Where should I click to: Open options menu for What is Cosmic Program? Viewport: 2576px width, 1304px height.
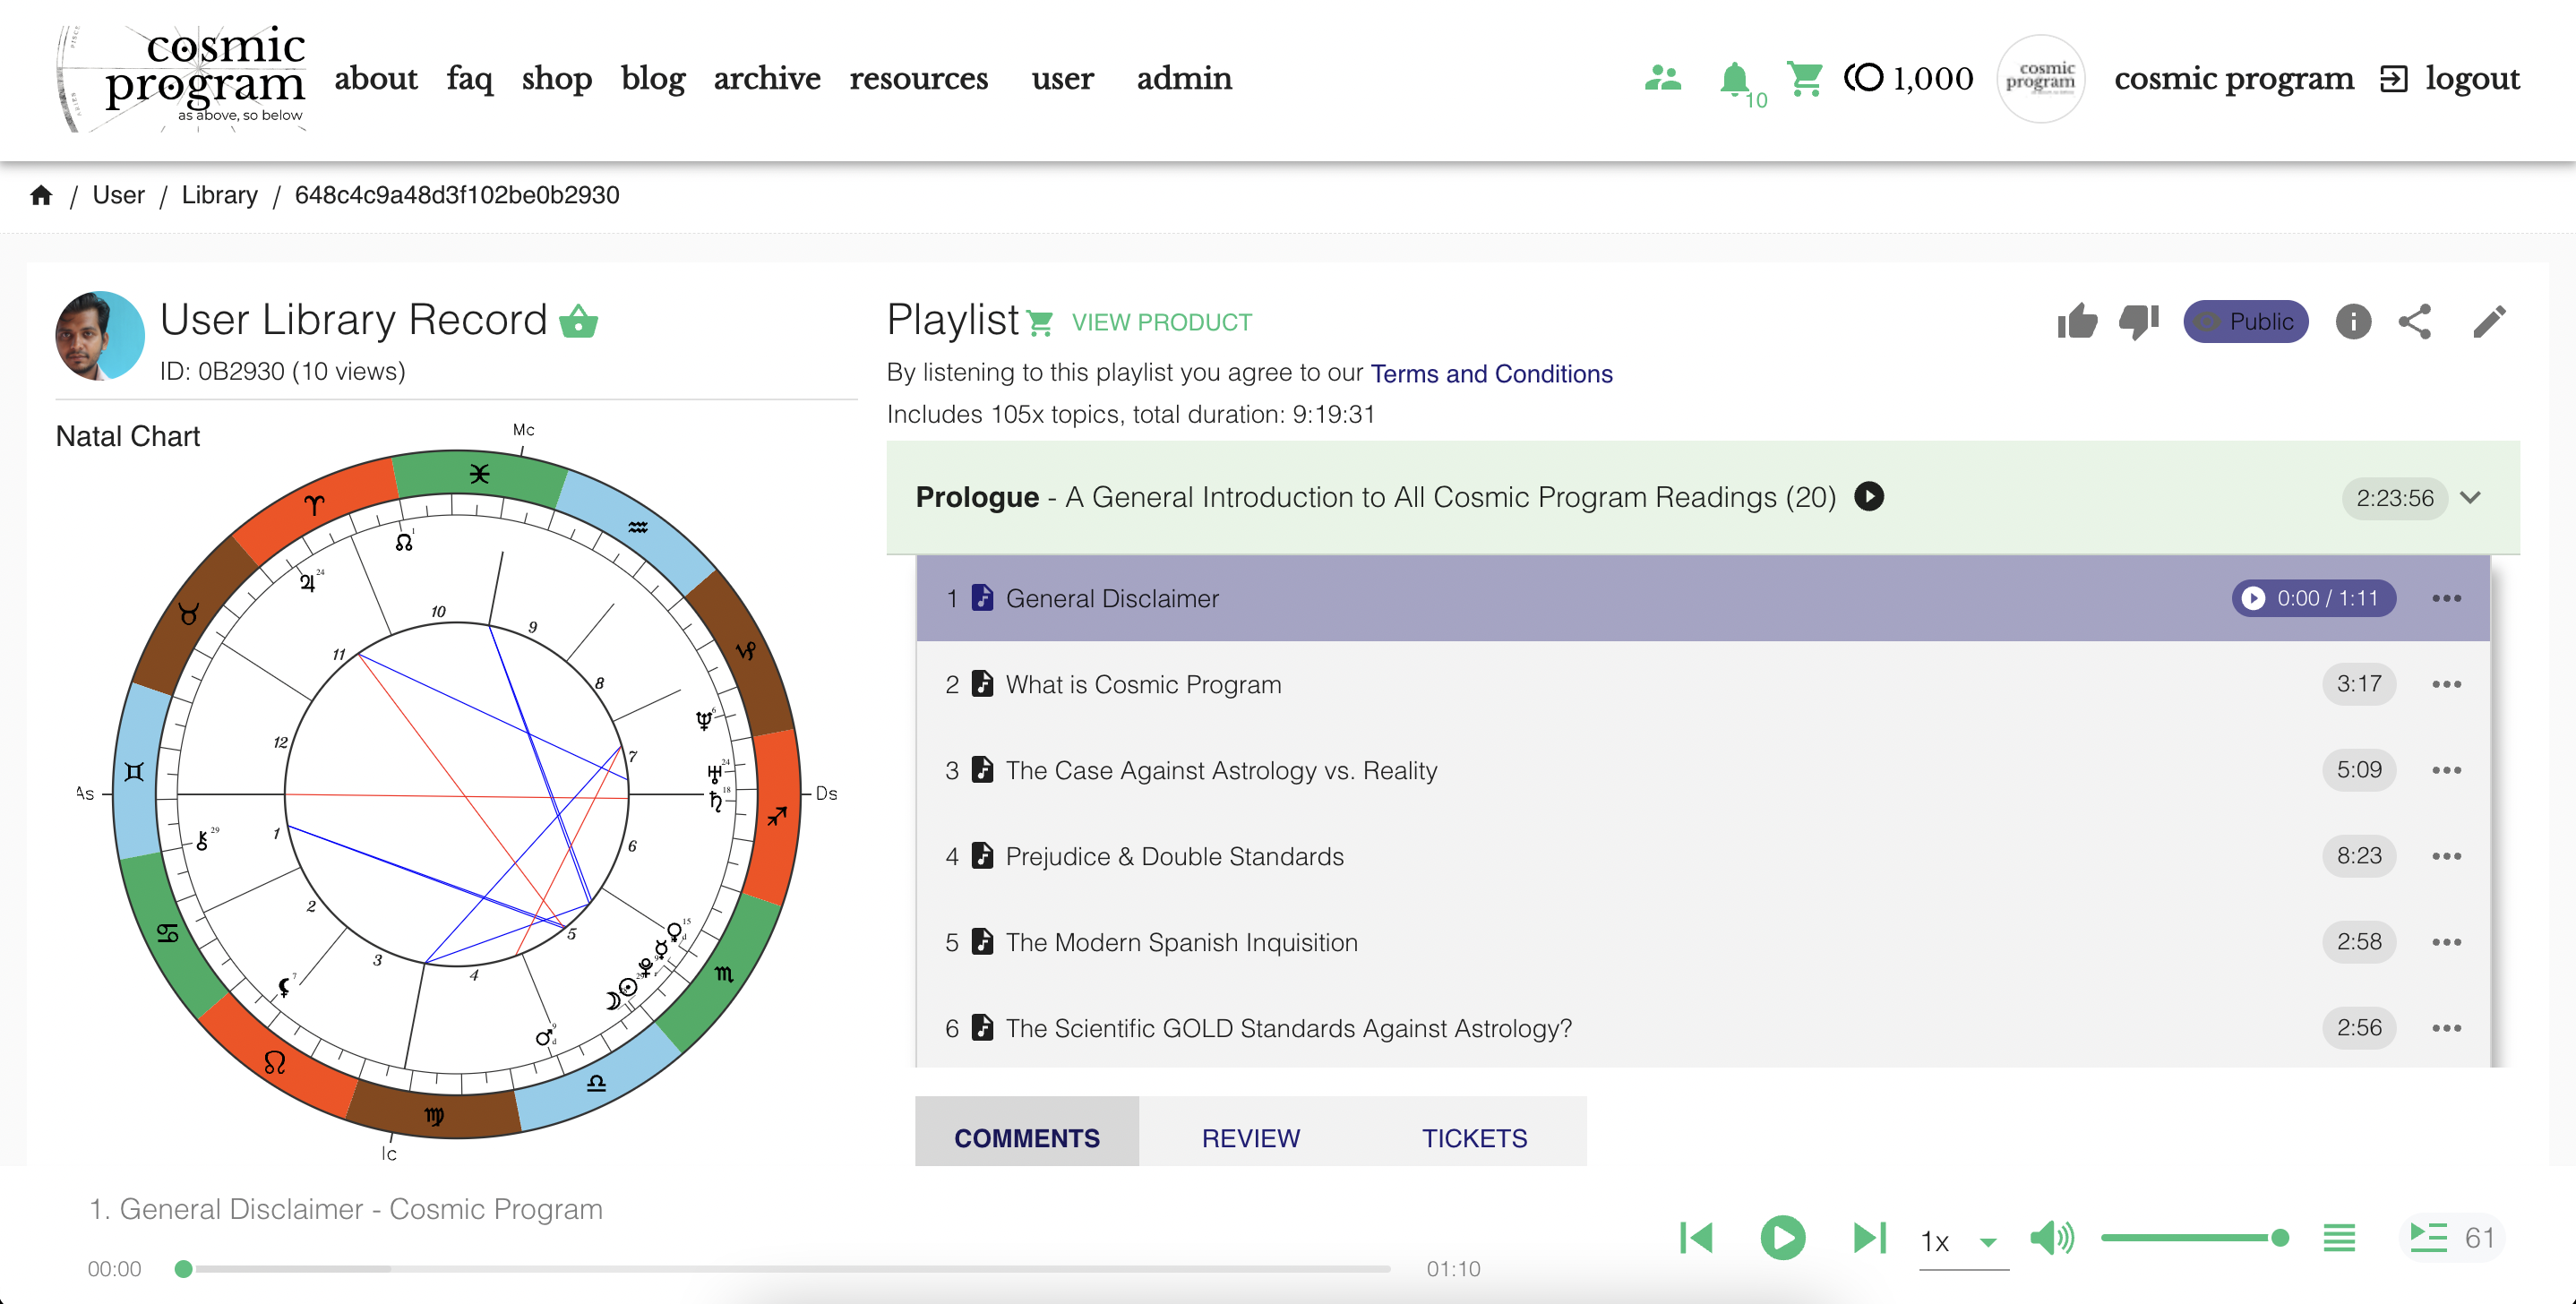pyautogui.click(x=2446, y=684)
